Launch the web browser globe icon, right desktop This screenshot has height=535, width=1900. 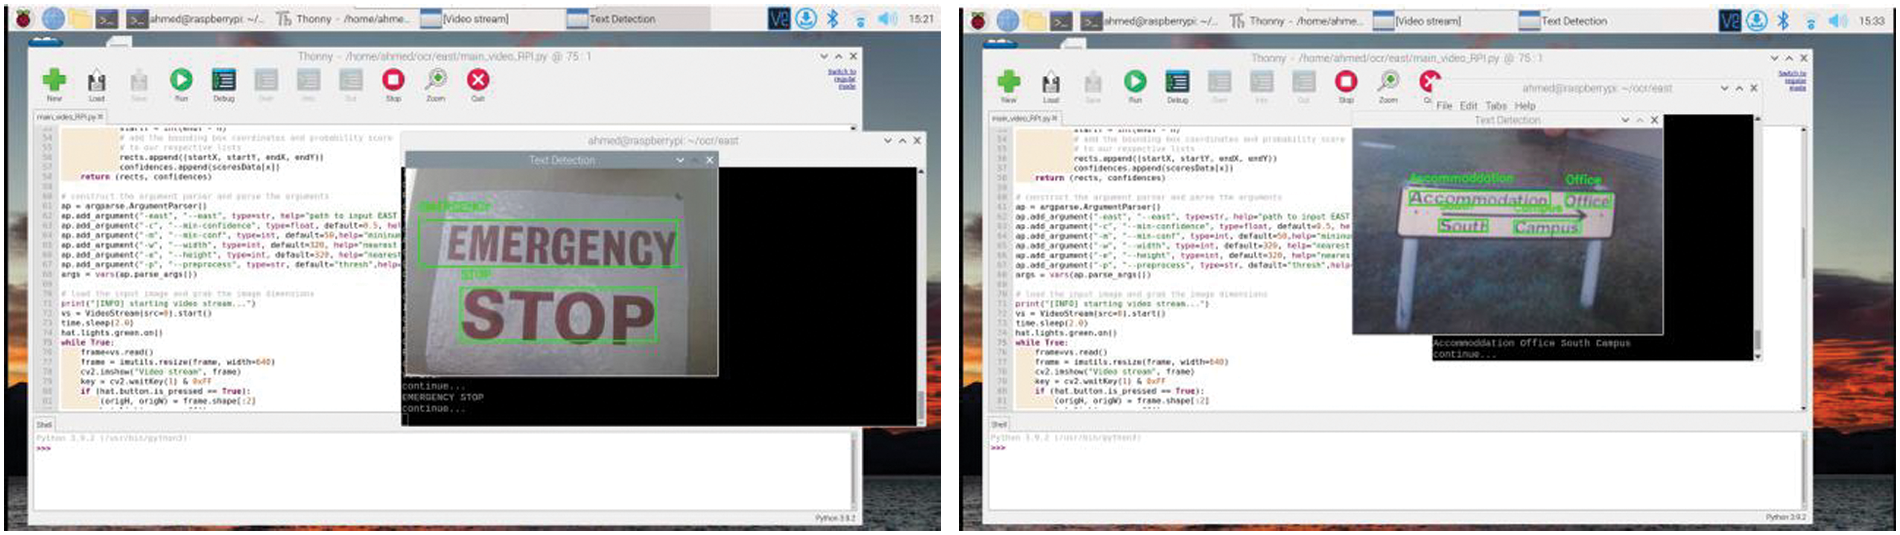(1007, 20)
